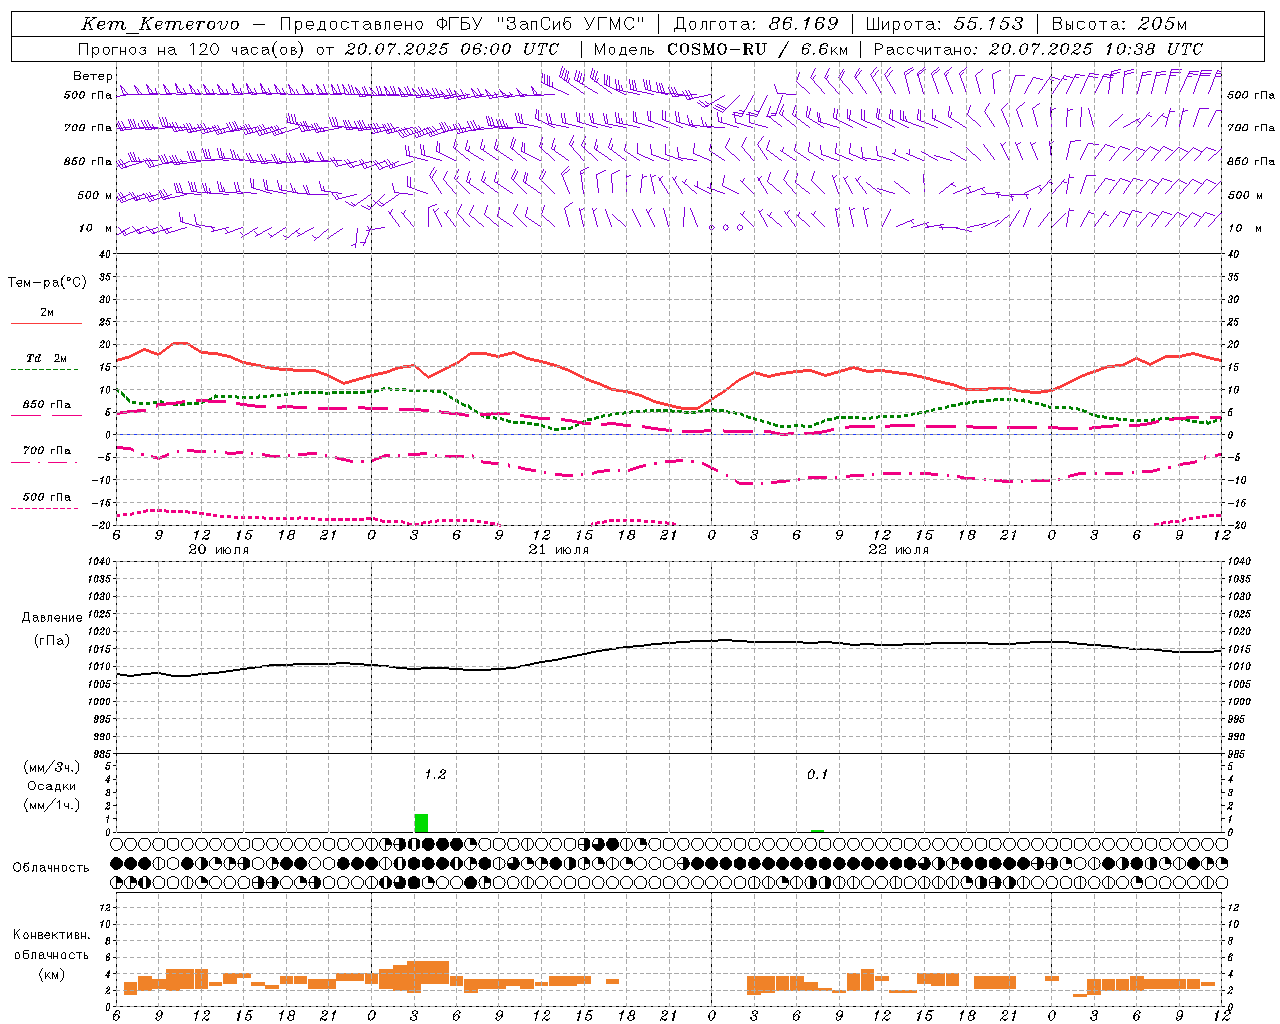The image size is (1280, 1024).
Task: Click the Тем-ра(°C) axis title
Action: (47, 283)
